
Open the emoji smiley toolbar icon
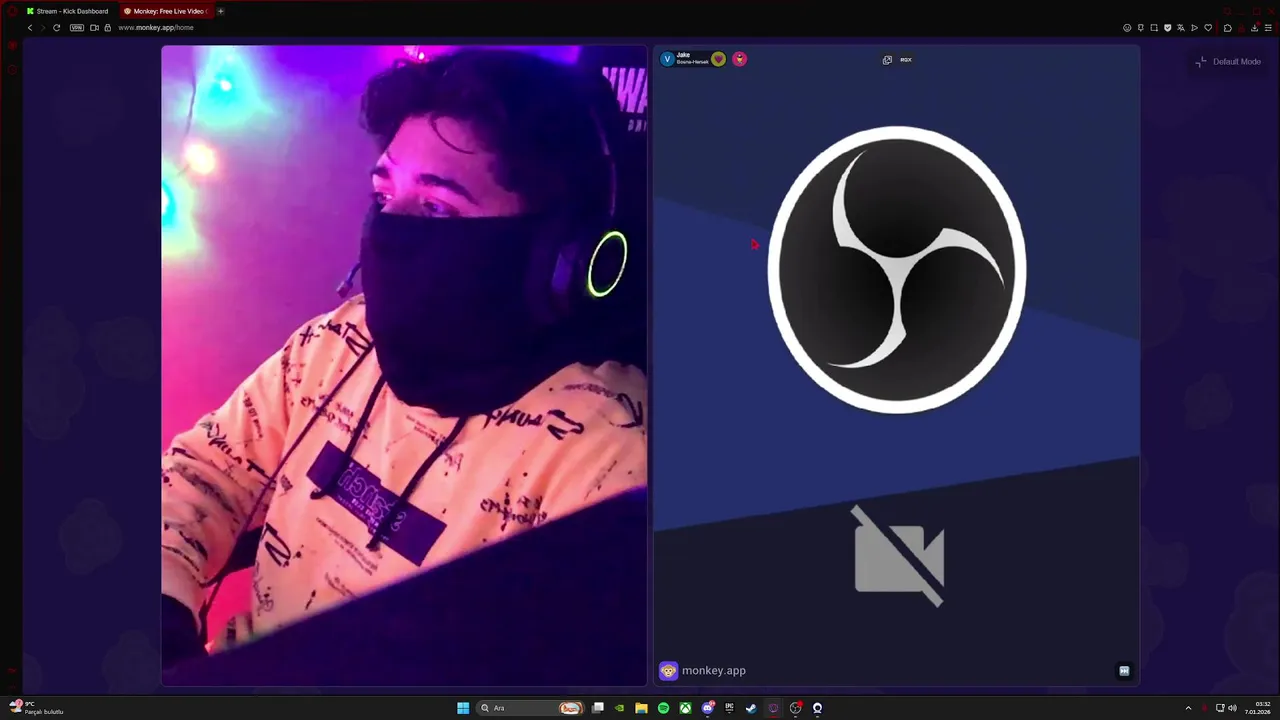pyautogui.click(x=1127, y=28)
